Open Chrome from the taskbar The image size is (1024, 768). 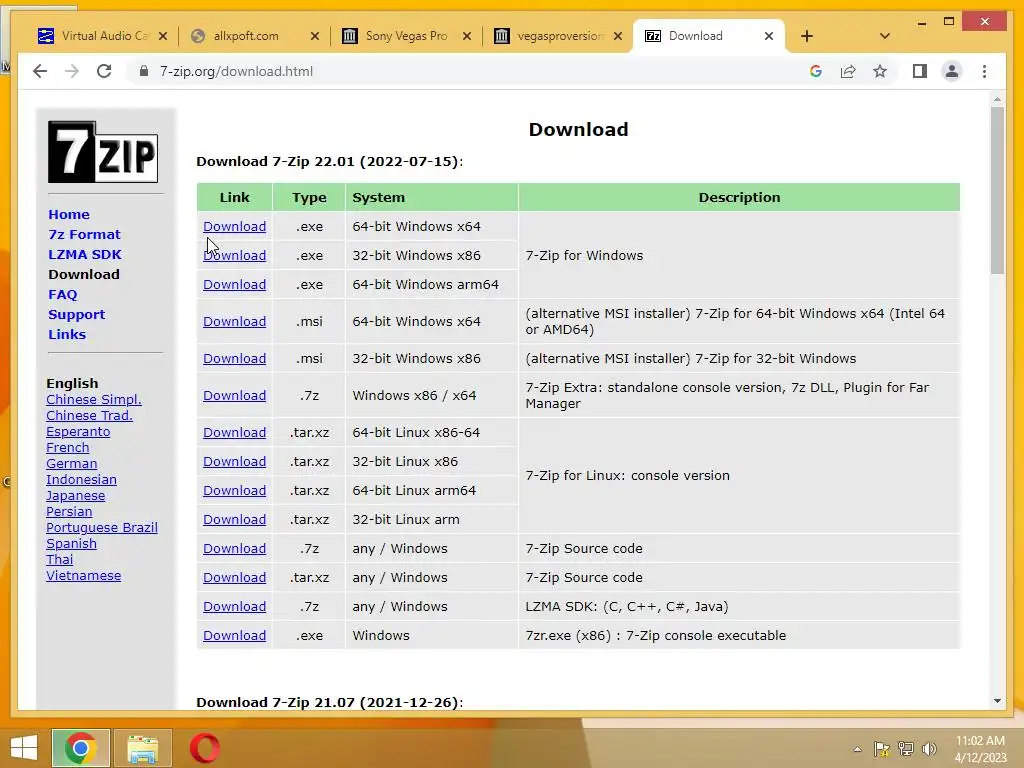pos(80,748)
